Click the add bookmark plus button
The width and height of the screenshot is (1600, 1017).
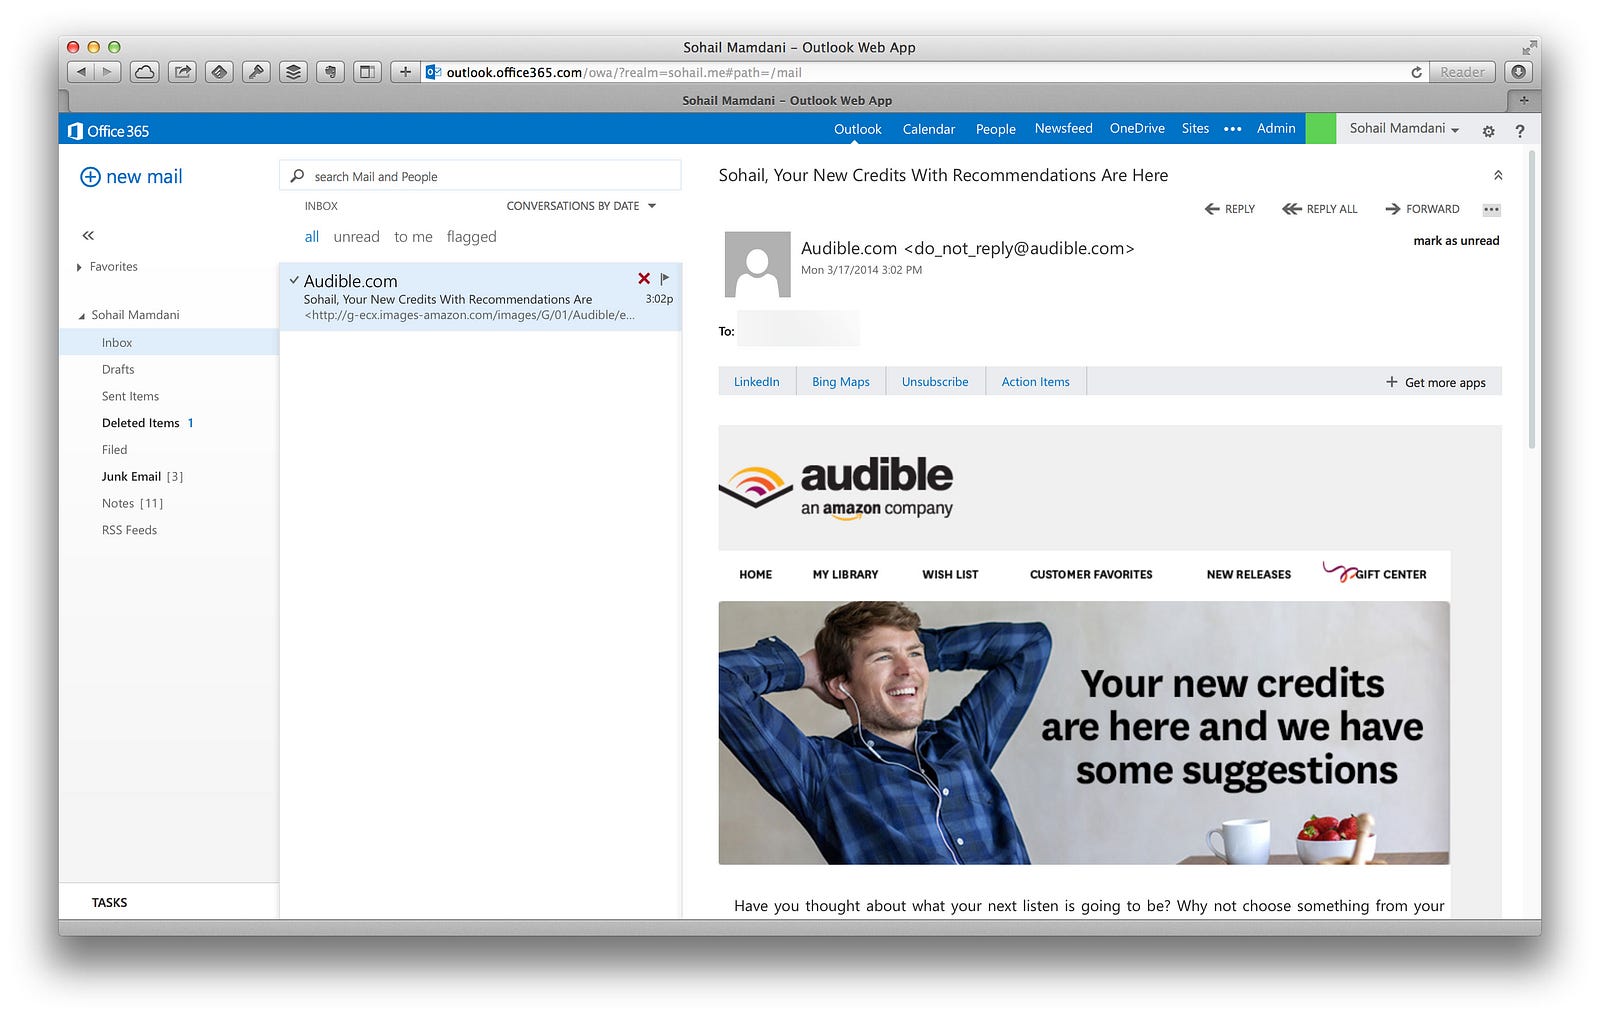tap(405, 72)
